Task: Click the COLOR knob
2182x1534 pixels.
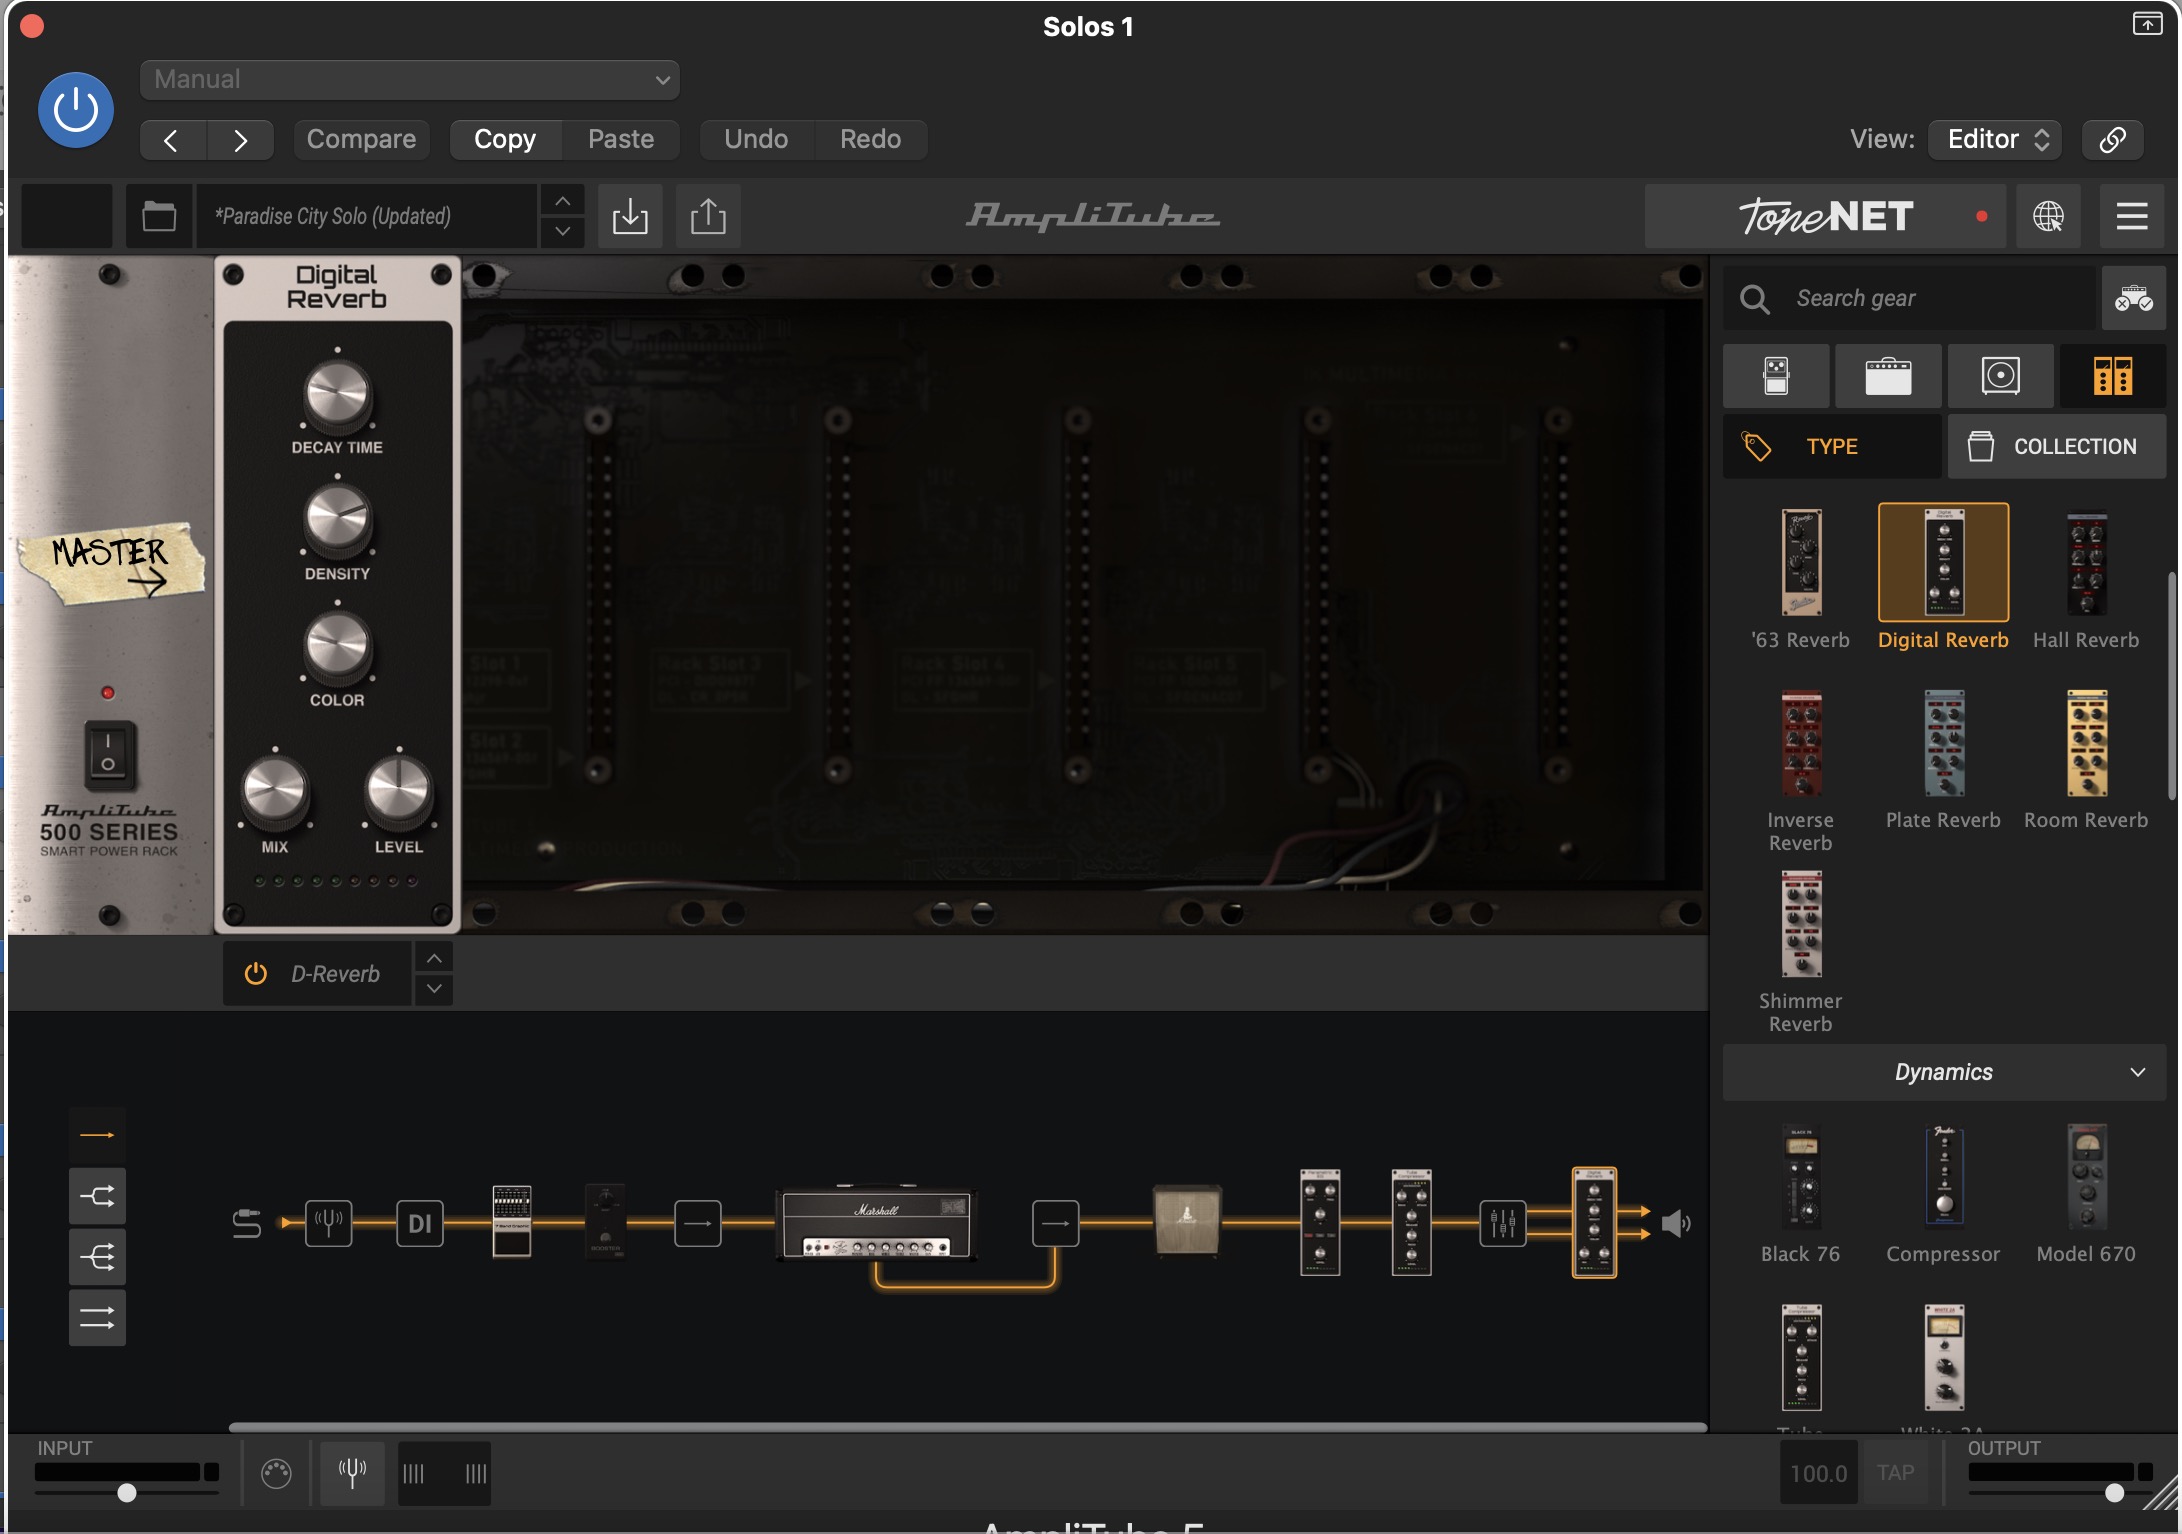Action: tap(337, 647)
